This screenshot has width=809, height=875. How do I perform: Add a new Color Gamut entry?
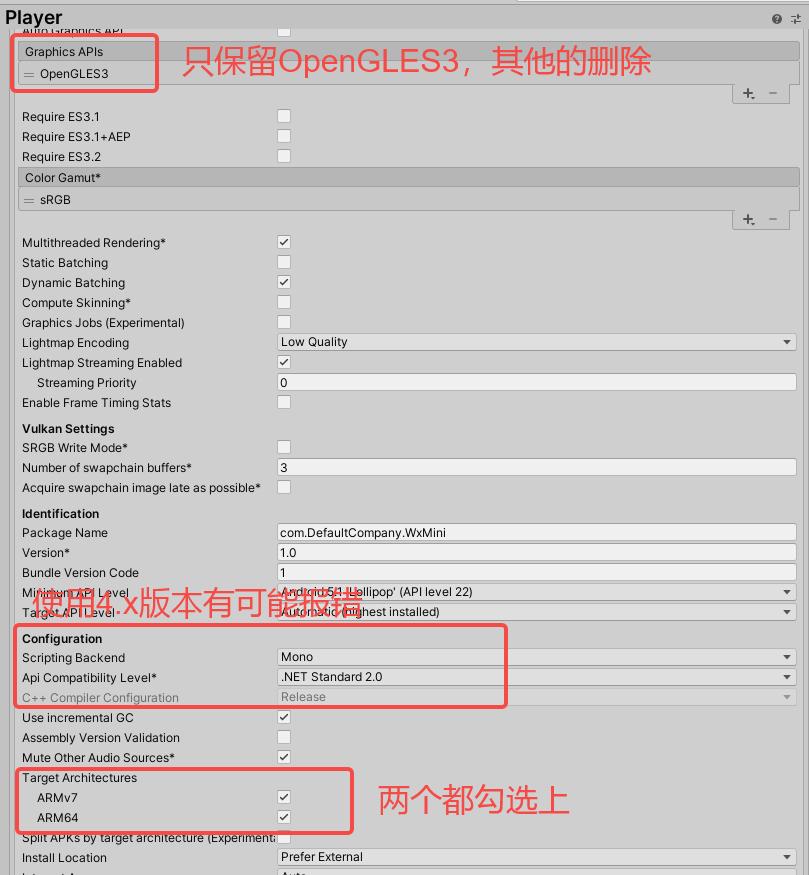[748, 219]
